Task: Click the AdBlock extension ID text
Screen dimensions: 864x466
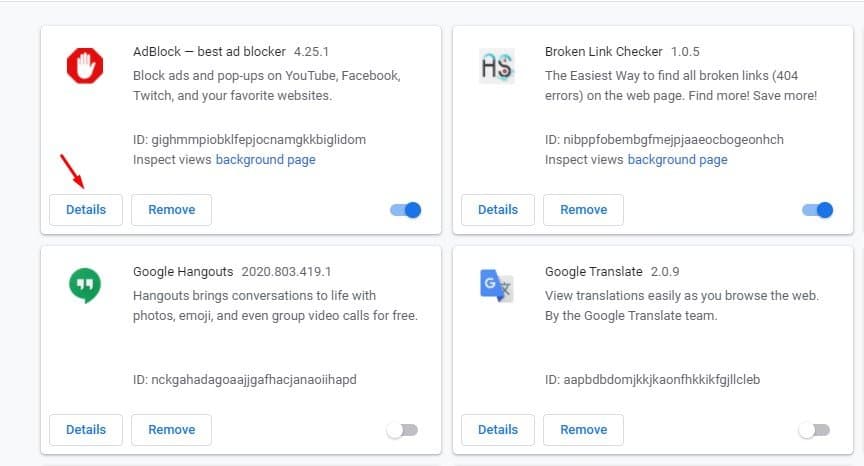Action: tap(249, 140)
